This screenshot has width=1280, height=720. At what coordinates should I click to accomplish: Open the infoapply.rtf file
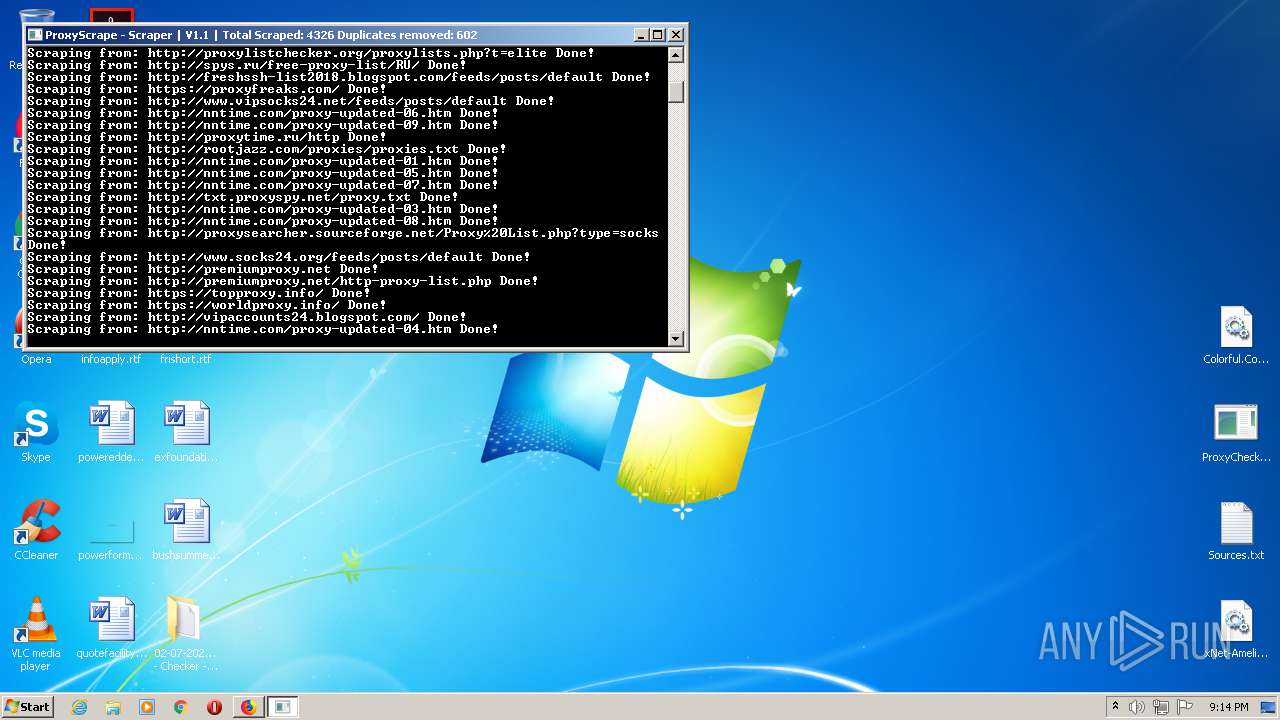(x=111, y=358)
